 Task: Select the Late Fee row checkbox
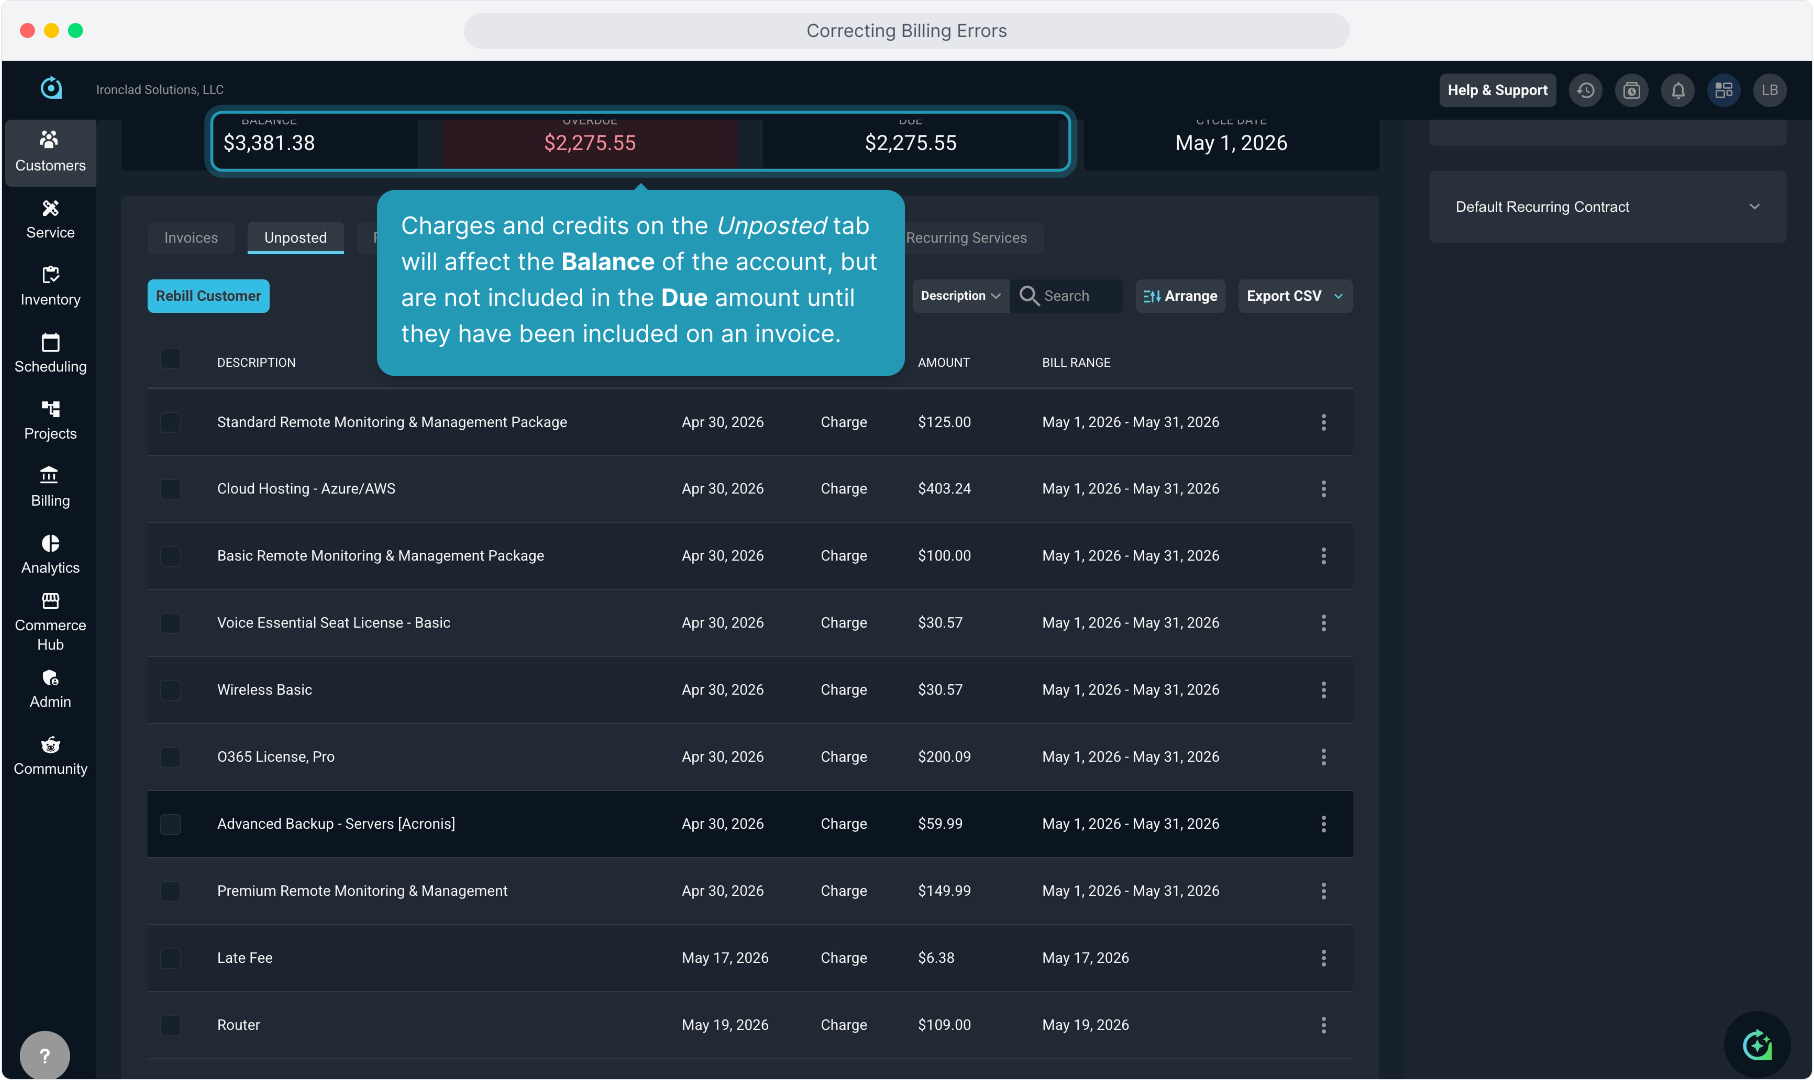coord(171,958)
